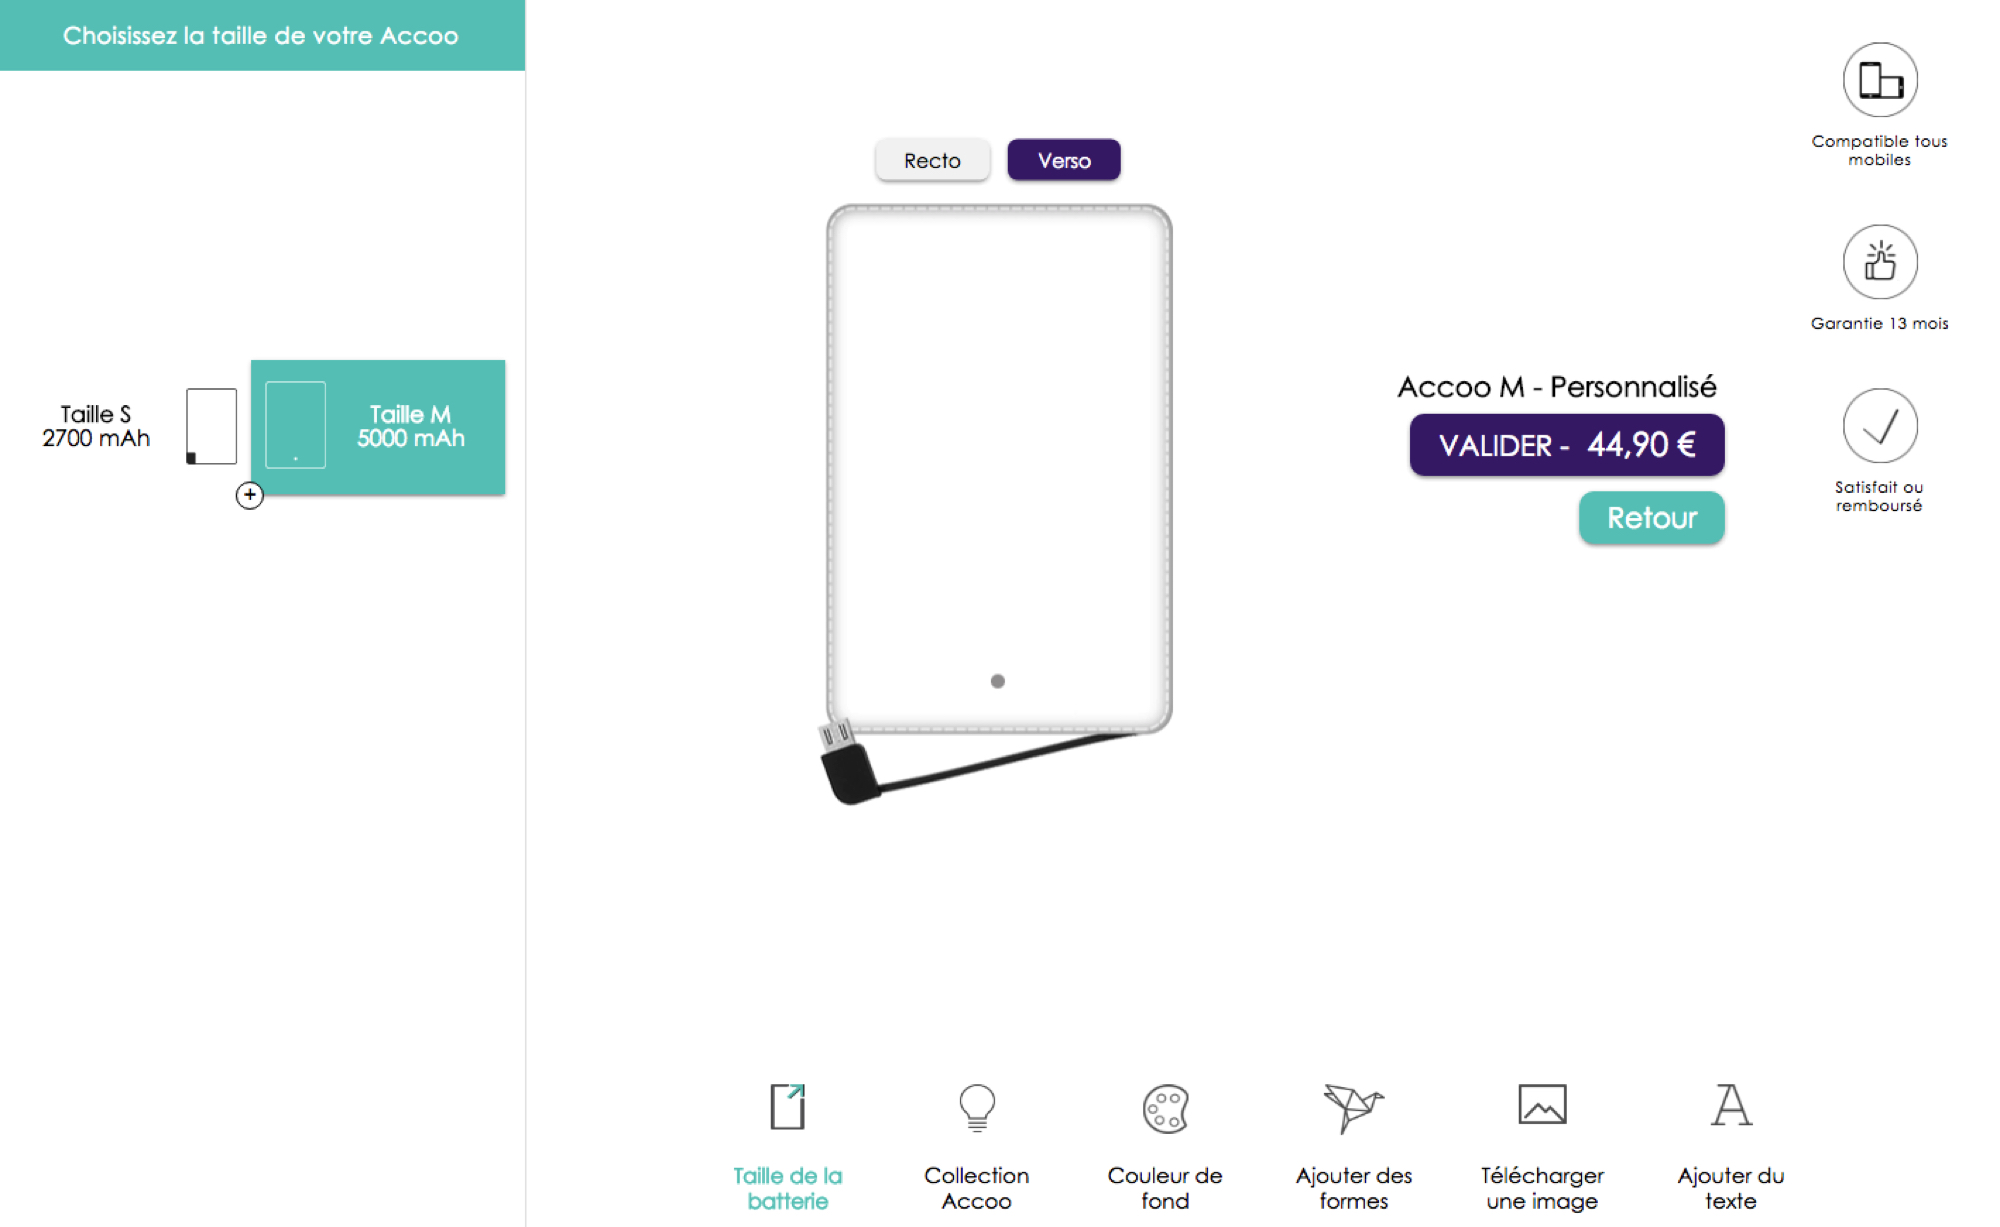Switch to the Recto view

pyautogui.click(x=932, y=160)
